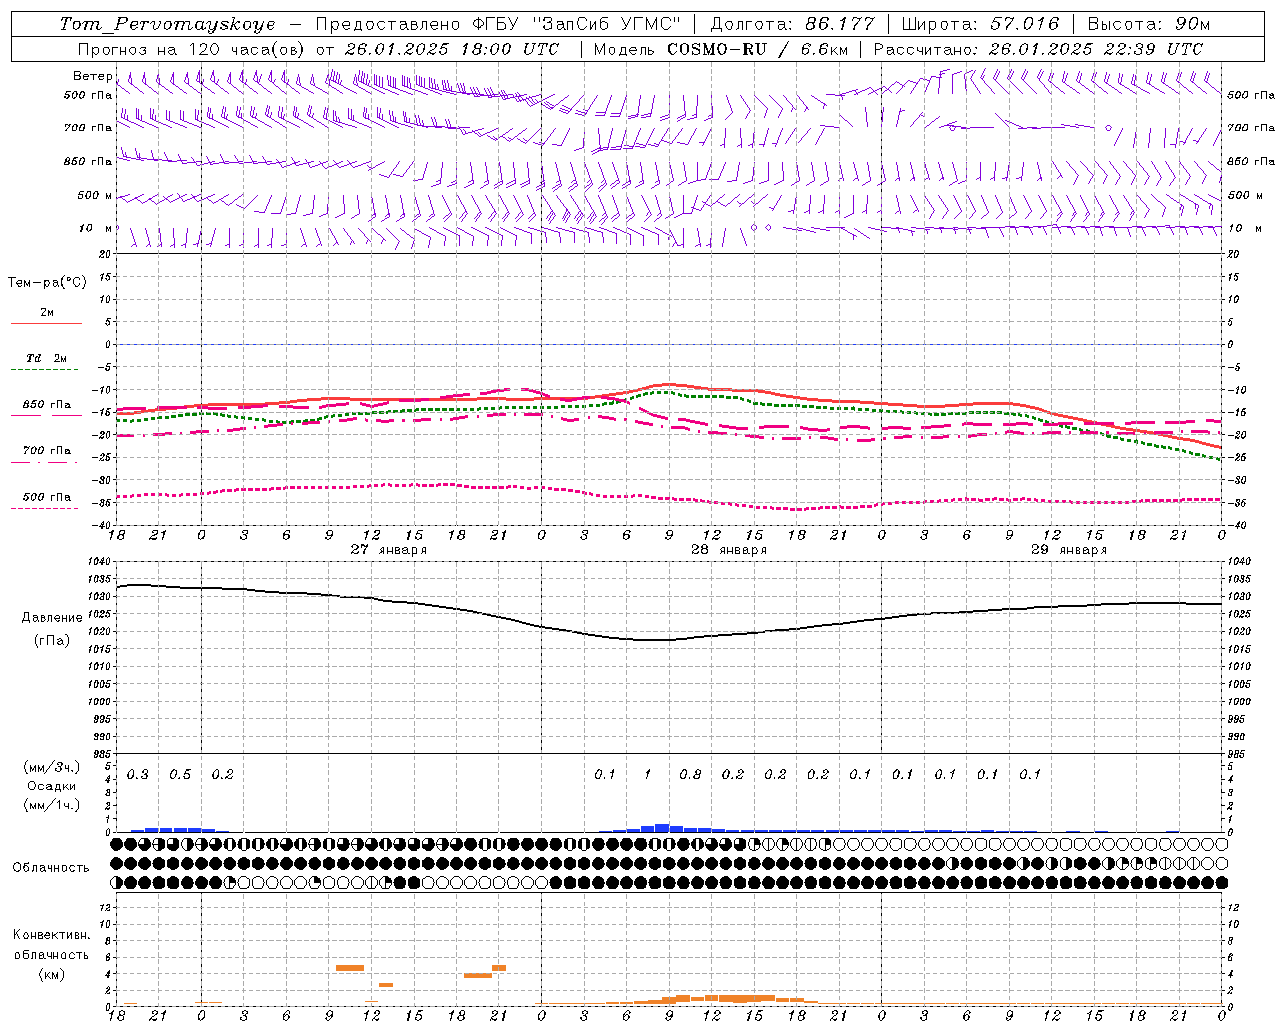Click the "Прогноз на 120 часа(ов)" text
This screenshot has width=1280, height=1024.
point(193,49)
